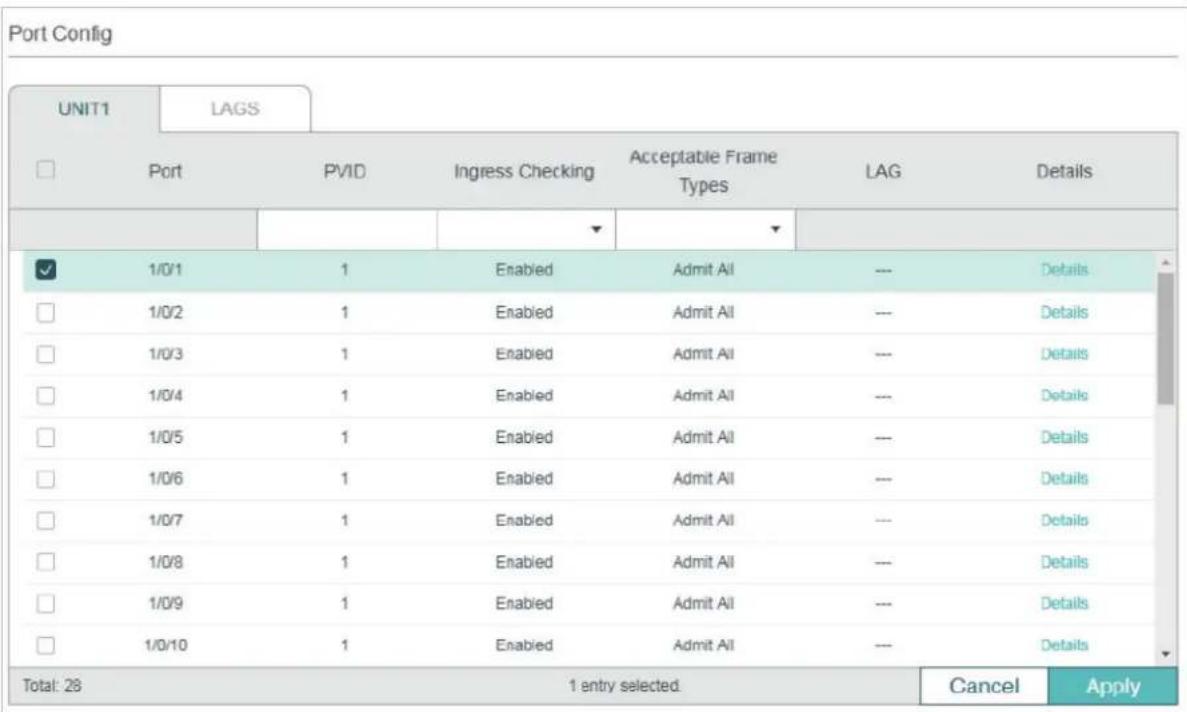
Task: Click PVID value in row 1/0/7
Action: (x=344, y=520)
